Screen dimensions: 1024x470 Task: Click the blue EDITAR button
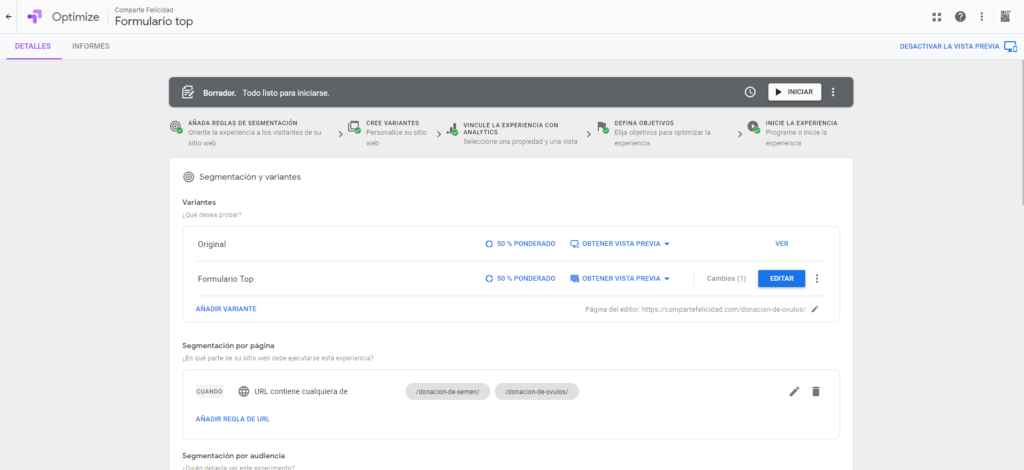click(x=782, y=279)
